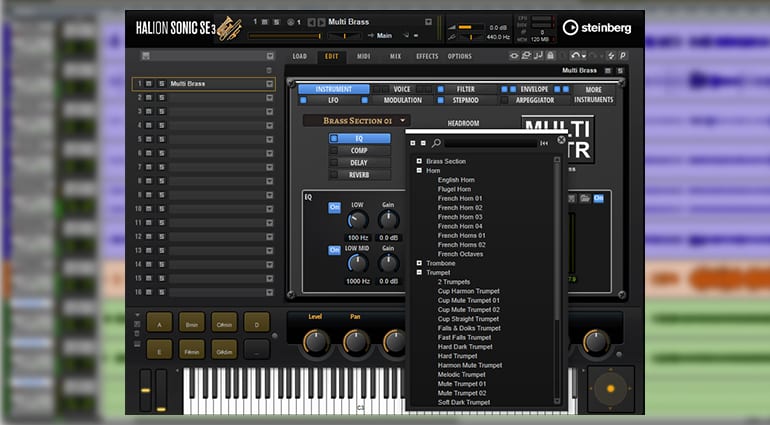Toggle the EQ LOW MID band On button
Viewport: 770px width, 425px height.
tap(334, 250)
